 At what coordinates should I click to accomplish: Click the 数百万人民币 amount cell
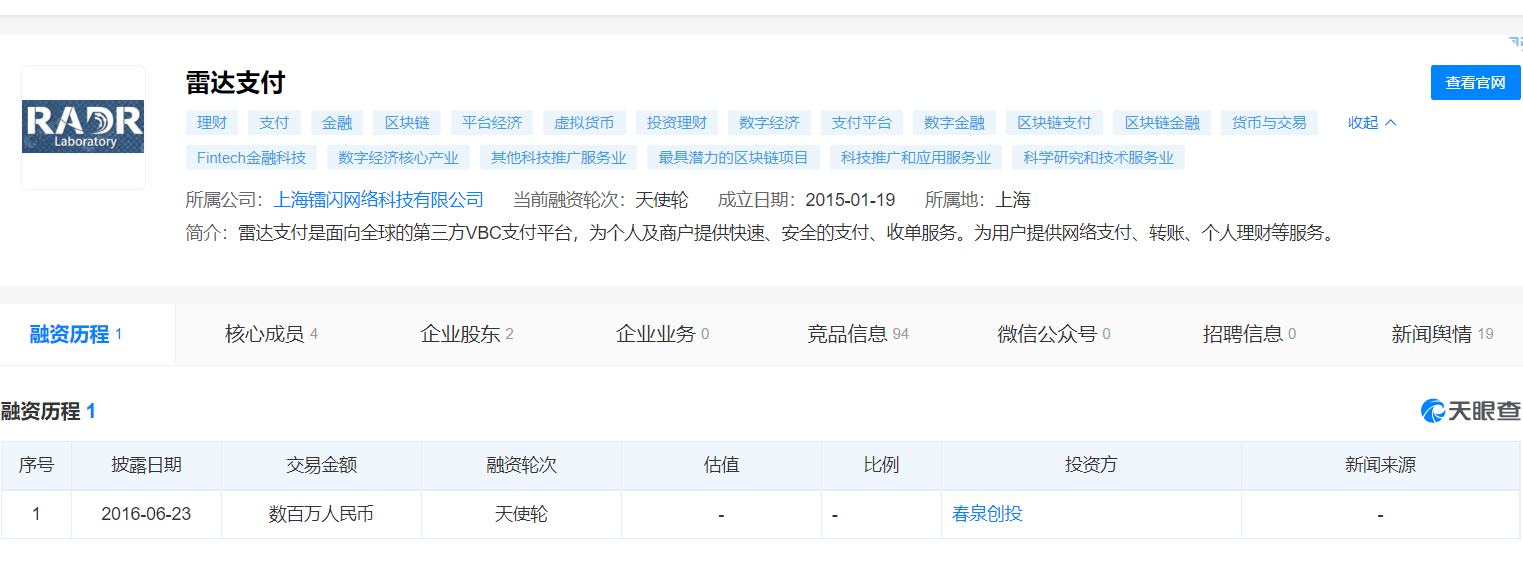(x=321, y=514)
